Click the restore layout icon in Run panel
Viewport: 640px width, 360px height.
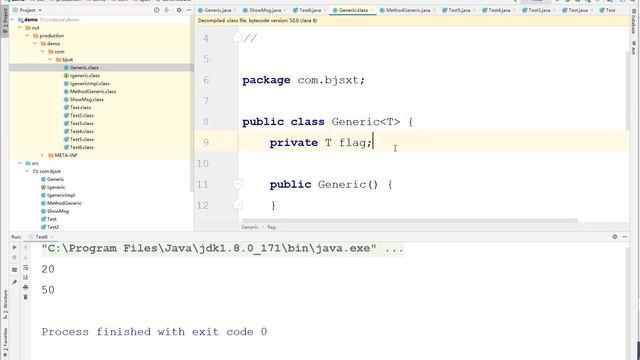[x=14, y=270]
